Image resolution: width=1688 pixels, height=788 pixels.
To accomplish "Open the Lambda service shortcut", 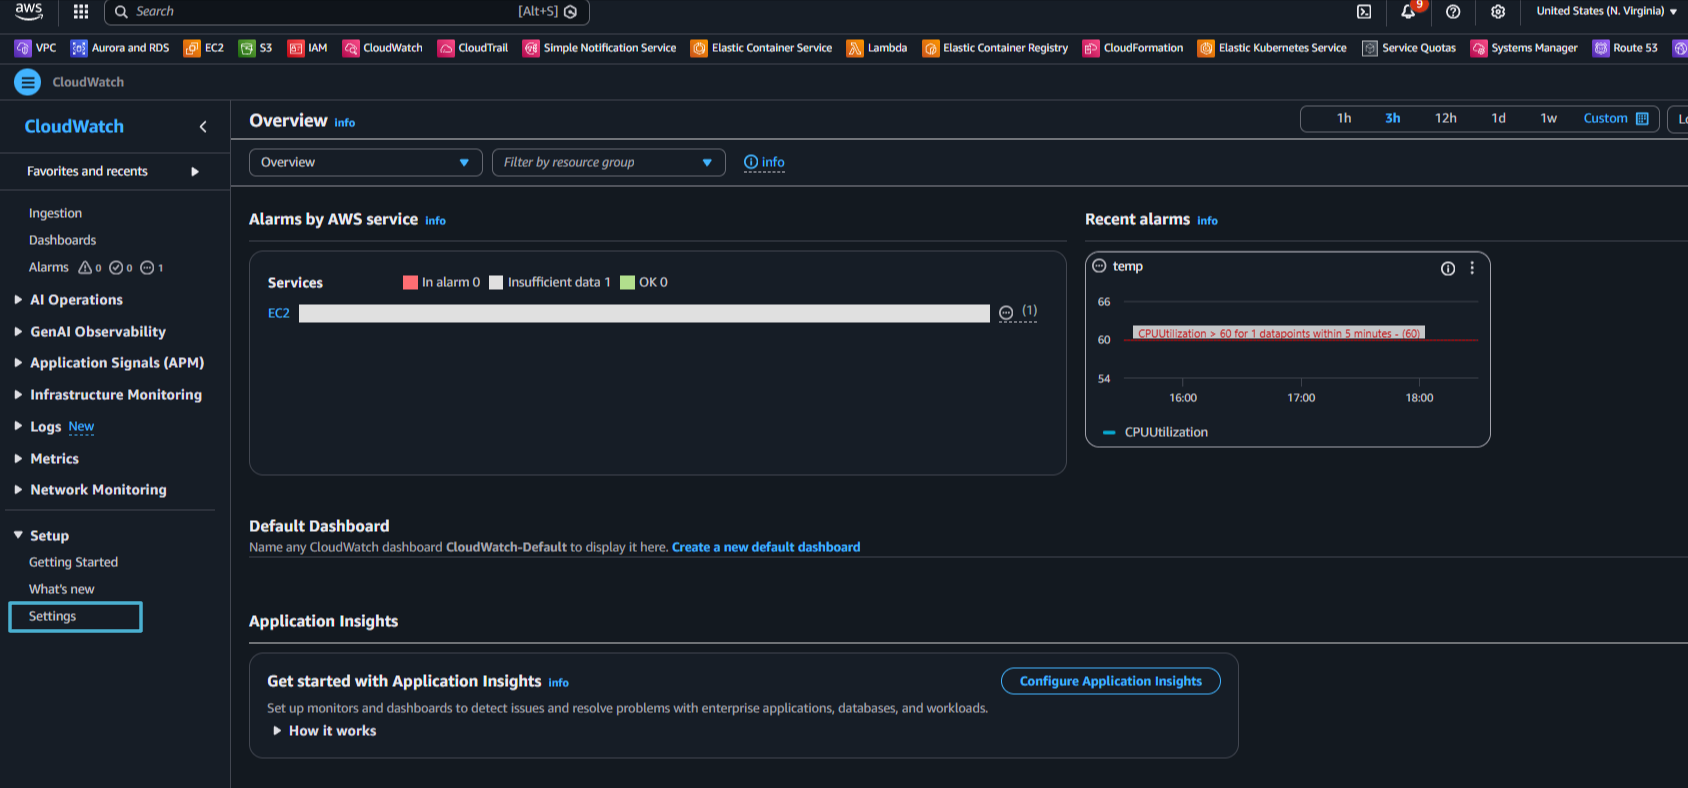I will pyautogui.click(x=877, y=48).
